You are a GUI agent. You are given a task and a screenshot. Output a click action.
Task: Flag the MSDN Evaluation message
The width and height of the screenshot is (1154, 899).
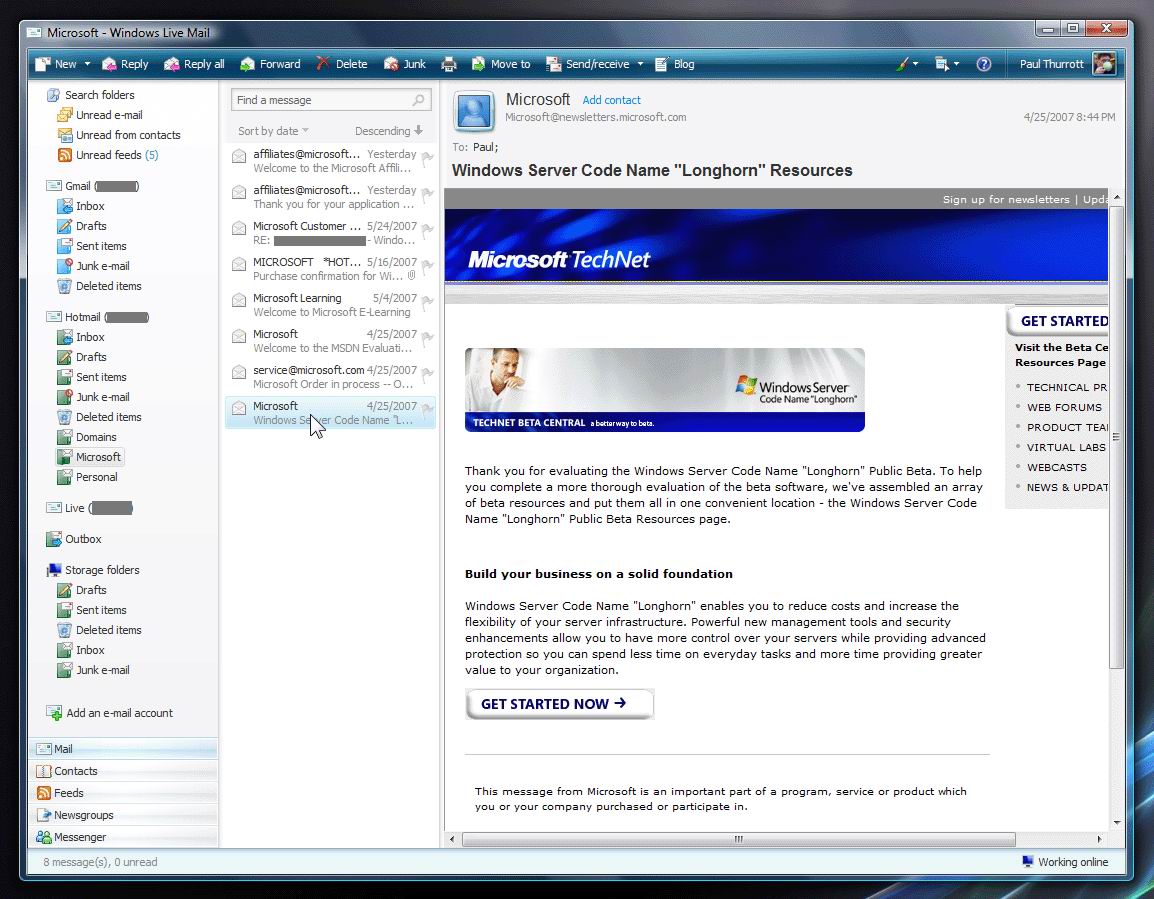[x=427, y=338]
